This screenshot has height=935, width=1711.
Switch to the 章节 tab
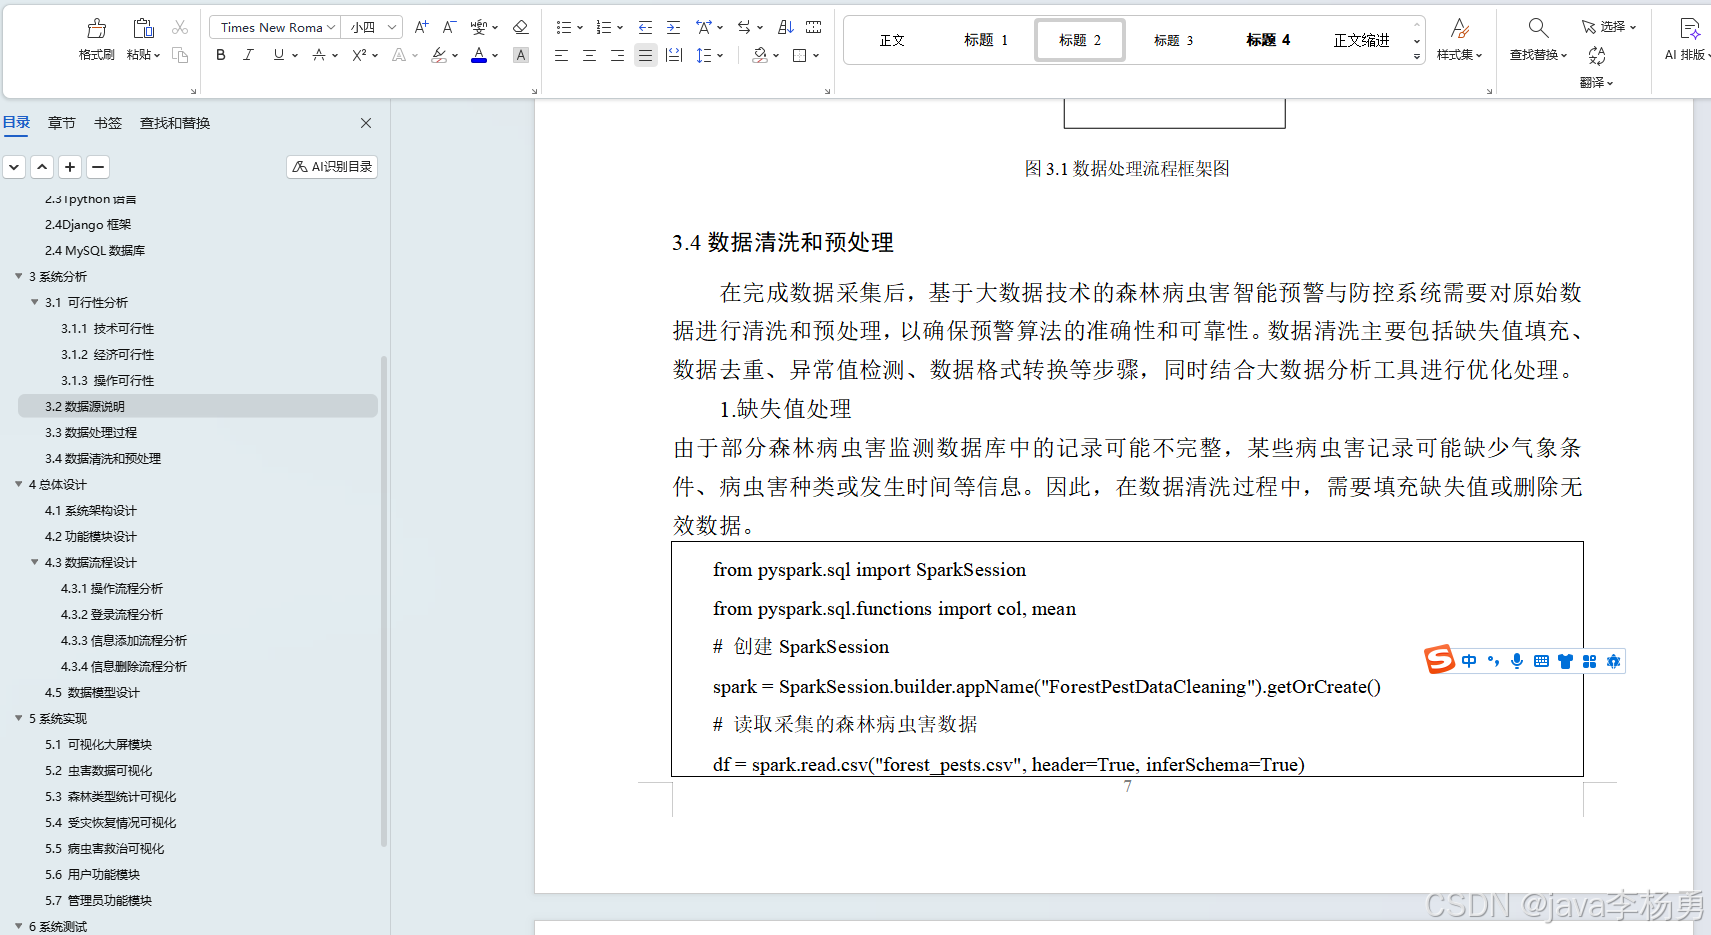(x=62, y=123)
